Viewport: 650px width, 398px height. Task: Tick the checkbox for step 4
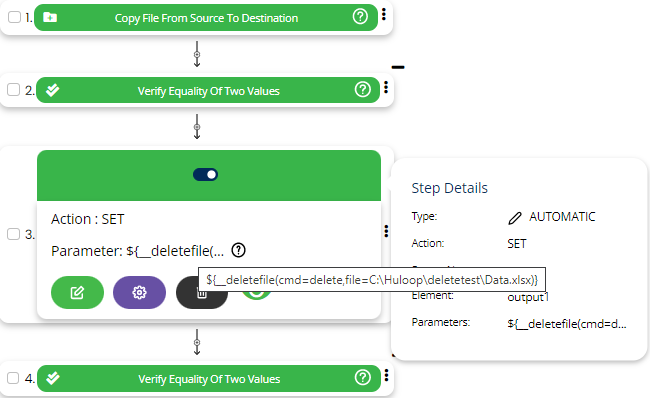click(13, 378)
